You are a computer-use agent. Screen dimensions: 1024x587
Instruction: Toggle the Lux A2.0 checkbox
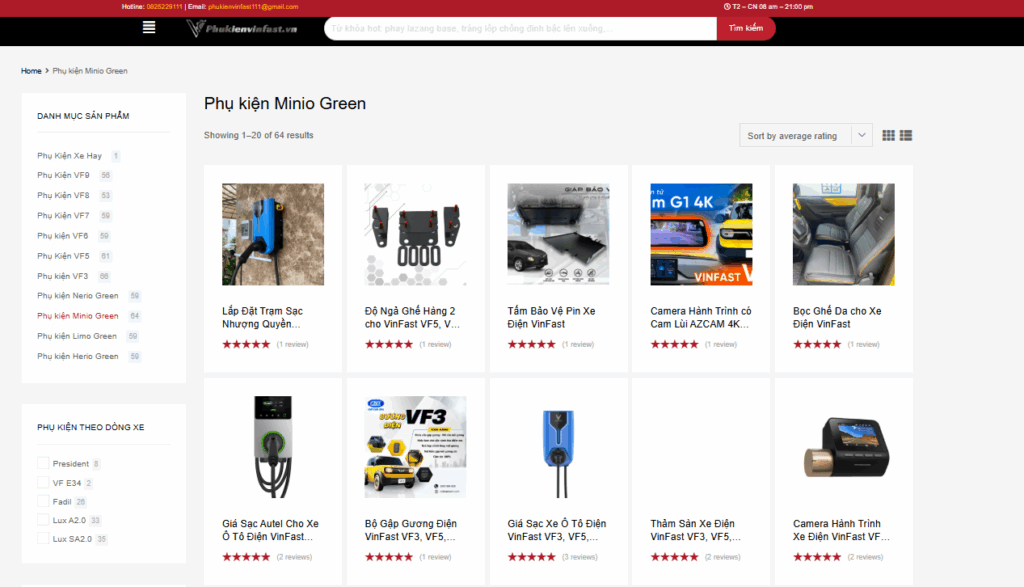click(43, 520)
